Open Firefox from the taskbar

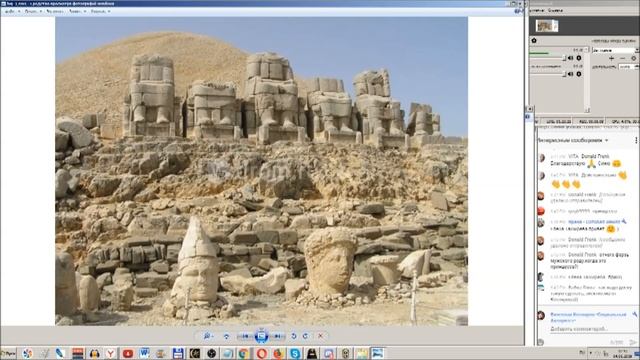(278, 353)
